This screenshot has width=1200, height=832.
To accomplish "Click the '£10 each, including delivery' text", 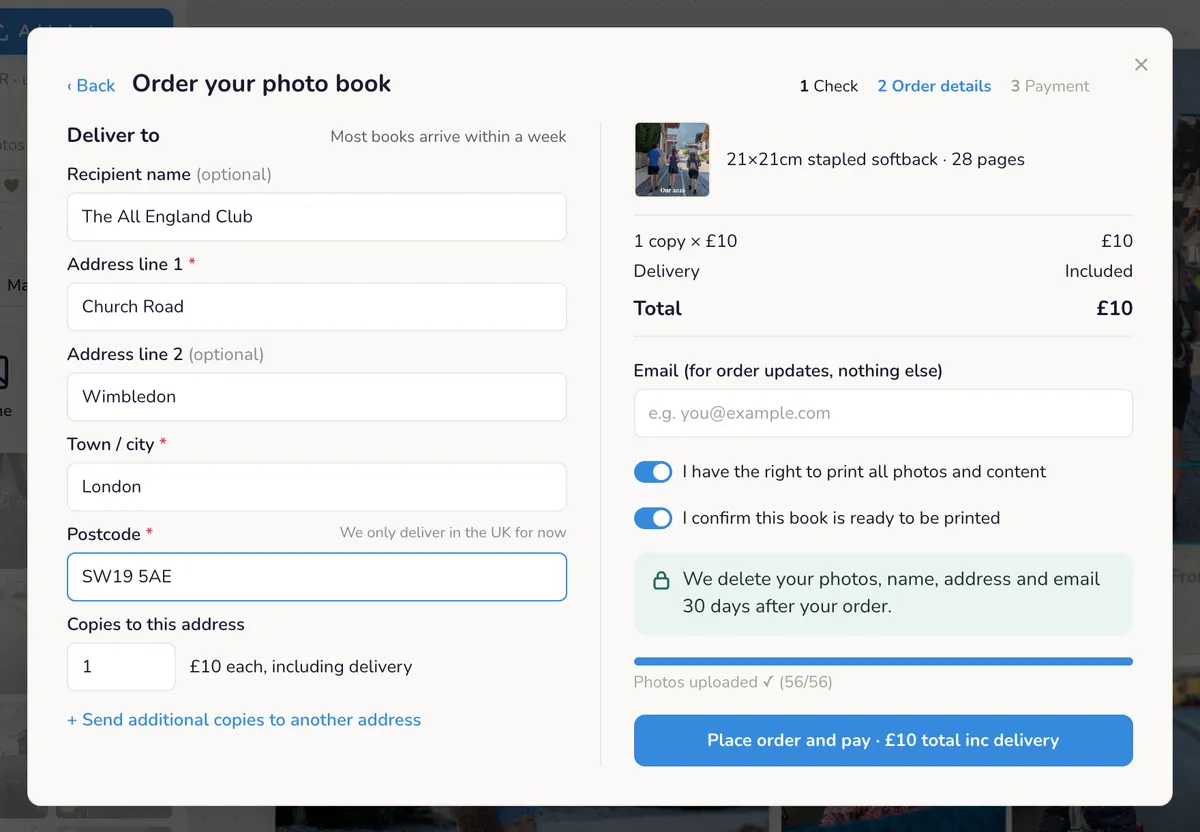I will click(x=301, y=667).
